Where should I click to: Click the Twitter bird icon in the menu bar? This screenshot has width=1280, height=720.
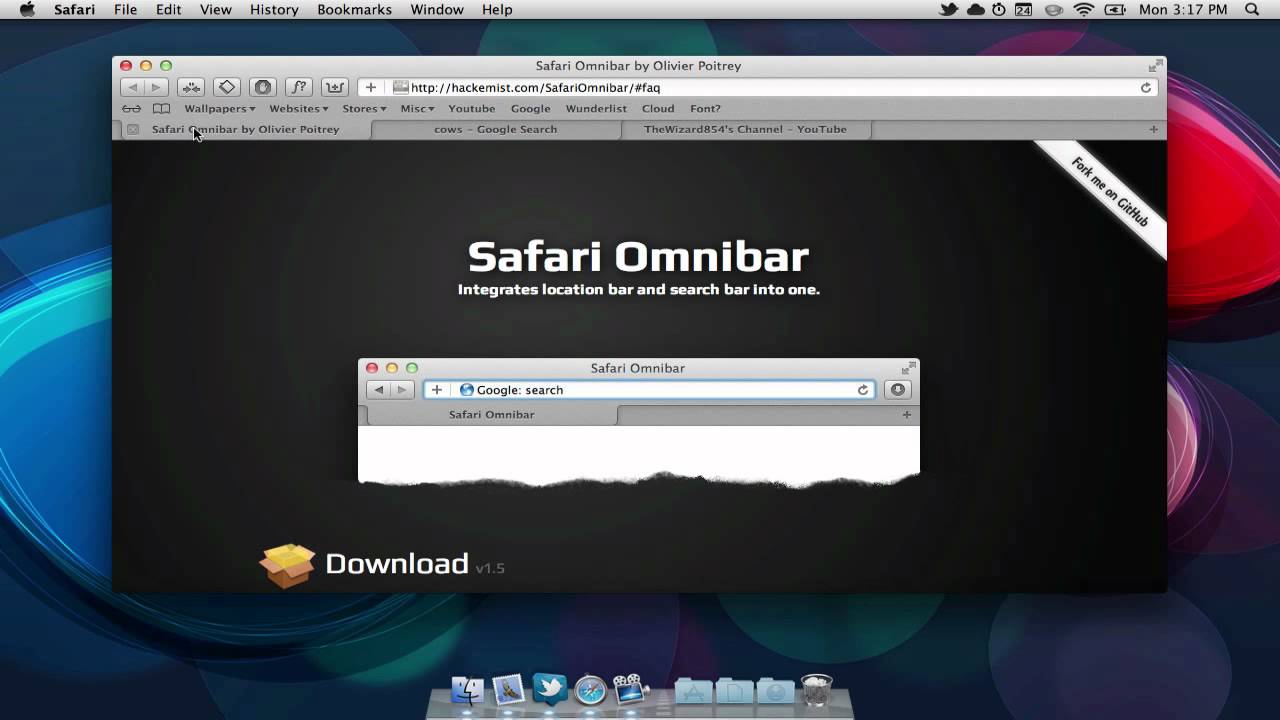949,9
